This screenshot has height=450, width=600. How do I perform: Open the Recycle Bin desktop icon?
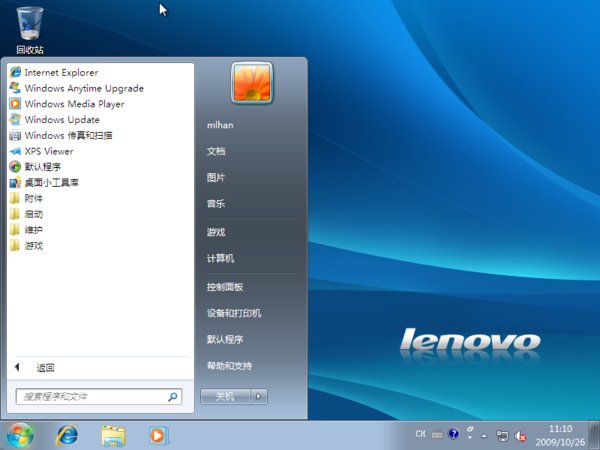(x=29, y=30)
